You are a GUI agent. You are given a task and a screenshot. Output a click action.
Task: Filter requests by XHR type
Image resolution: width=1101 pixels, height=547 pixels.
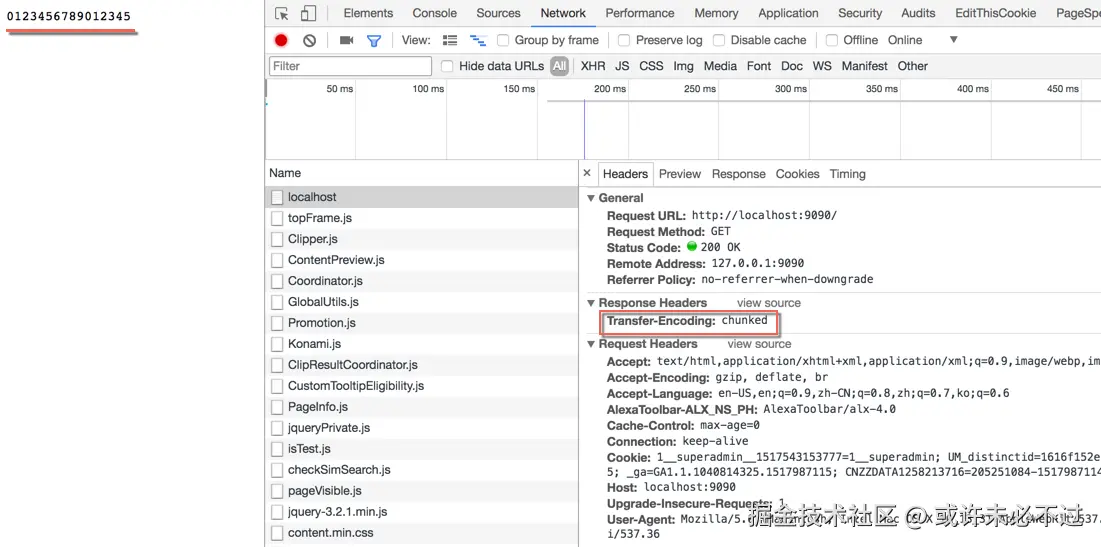pos(593,66)
